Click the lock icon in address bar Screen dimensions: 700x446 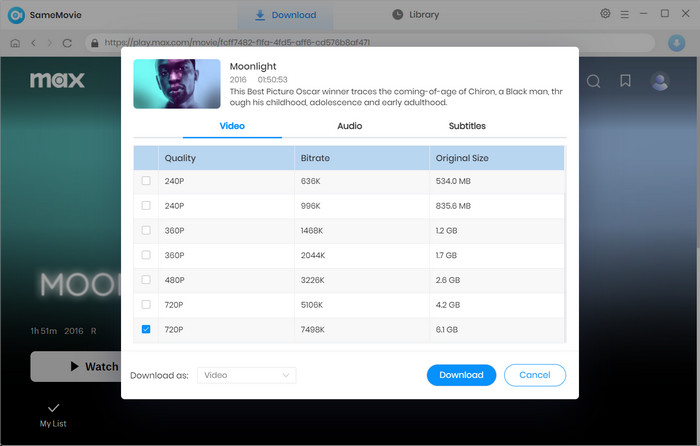click(95, 43)
